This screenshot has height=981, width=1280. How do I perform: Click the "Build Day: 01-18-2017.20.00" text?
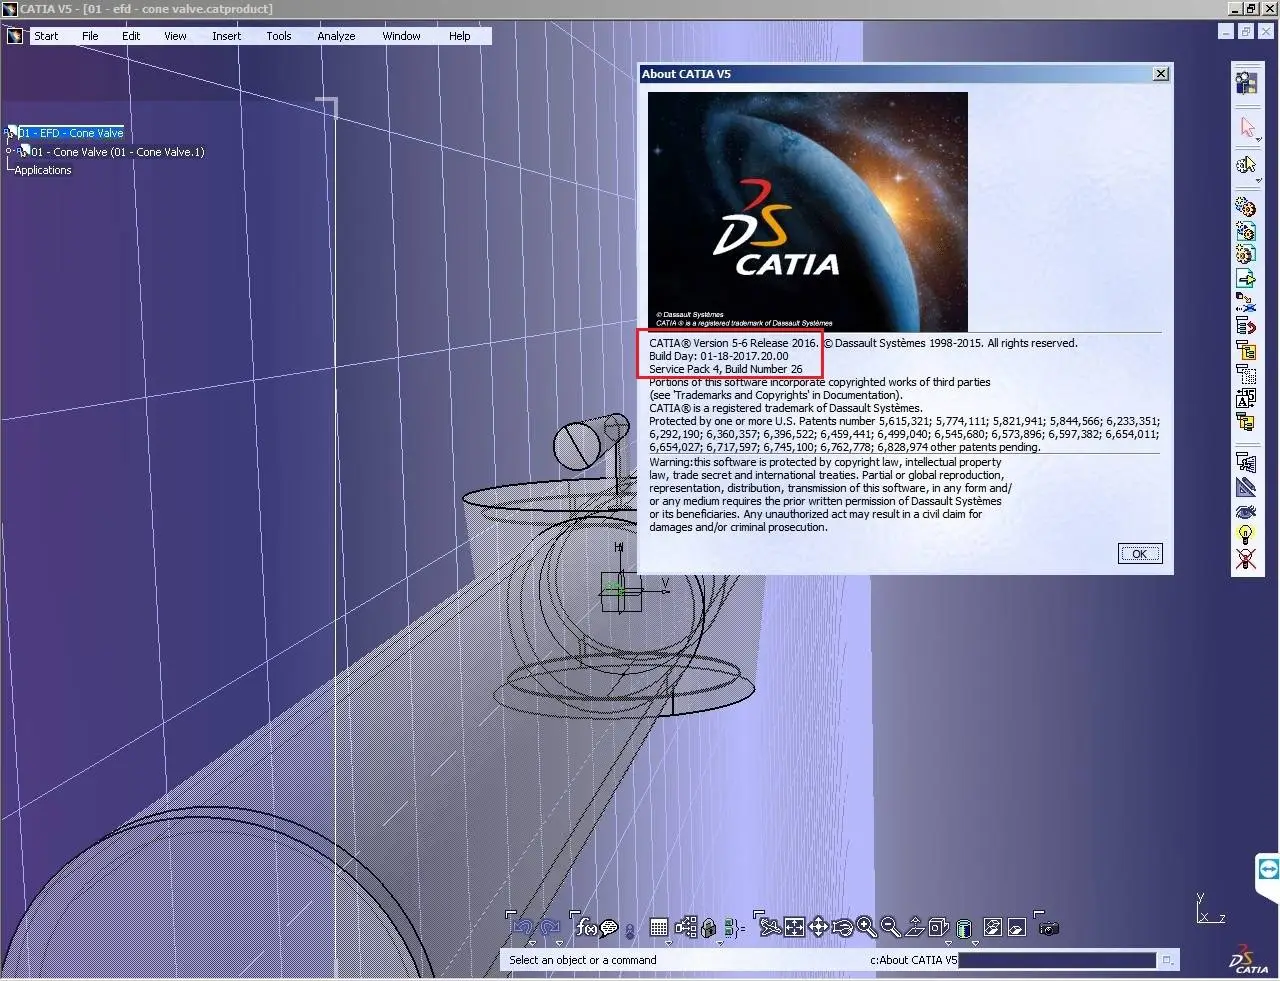pos(718,356)
